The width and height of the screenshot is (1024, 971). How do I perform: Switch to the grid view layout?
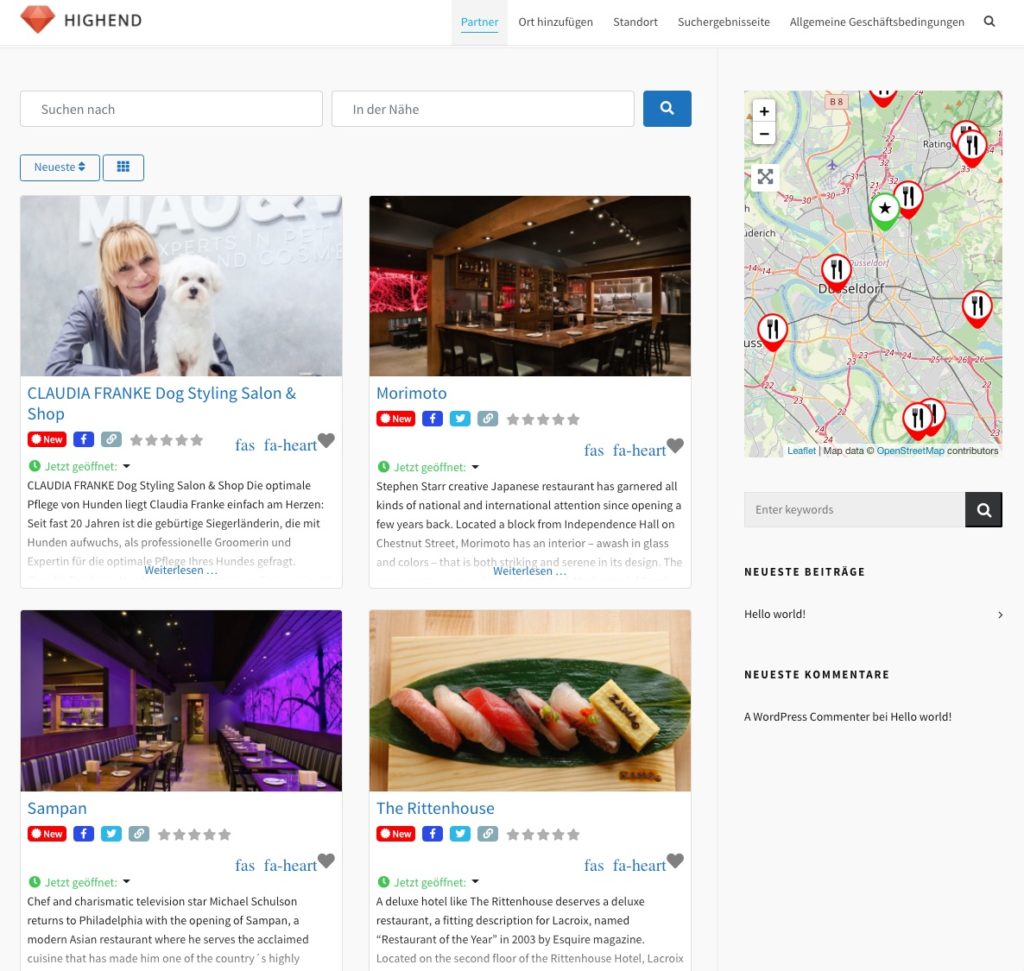coord(123,167)
